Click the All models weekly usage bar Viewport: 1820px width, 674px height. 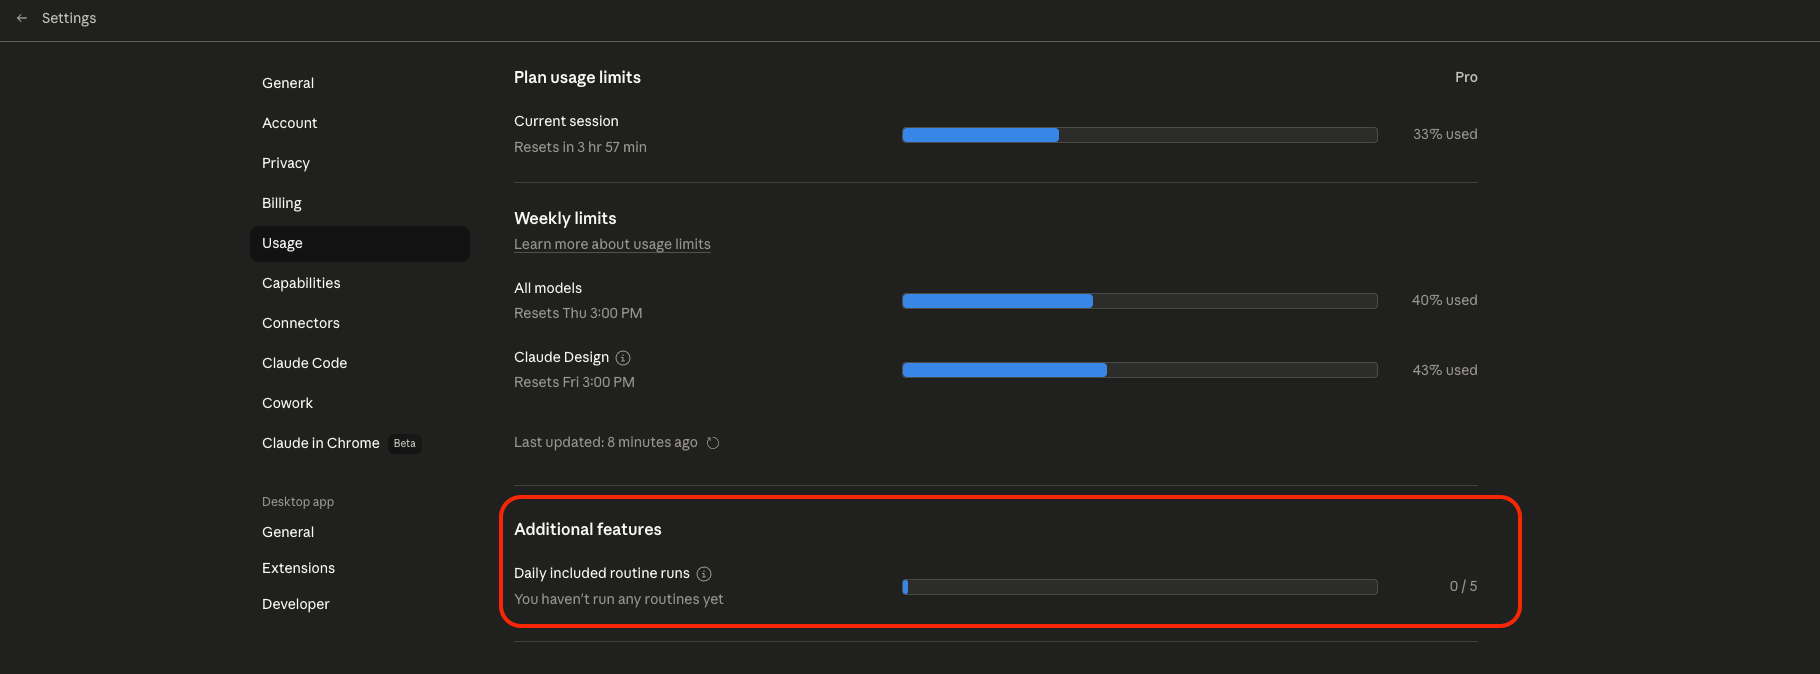[x=1140, y=301]
